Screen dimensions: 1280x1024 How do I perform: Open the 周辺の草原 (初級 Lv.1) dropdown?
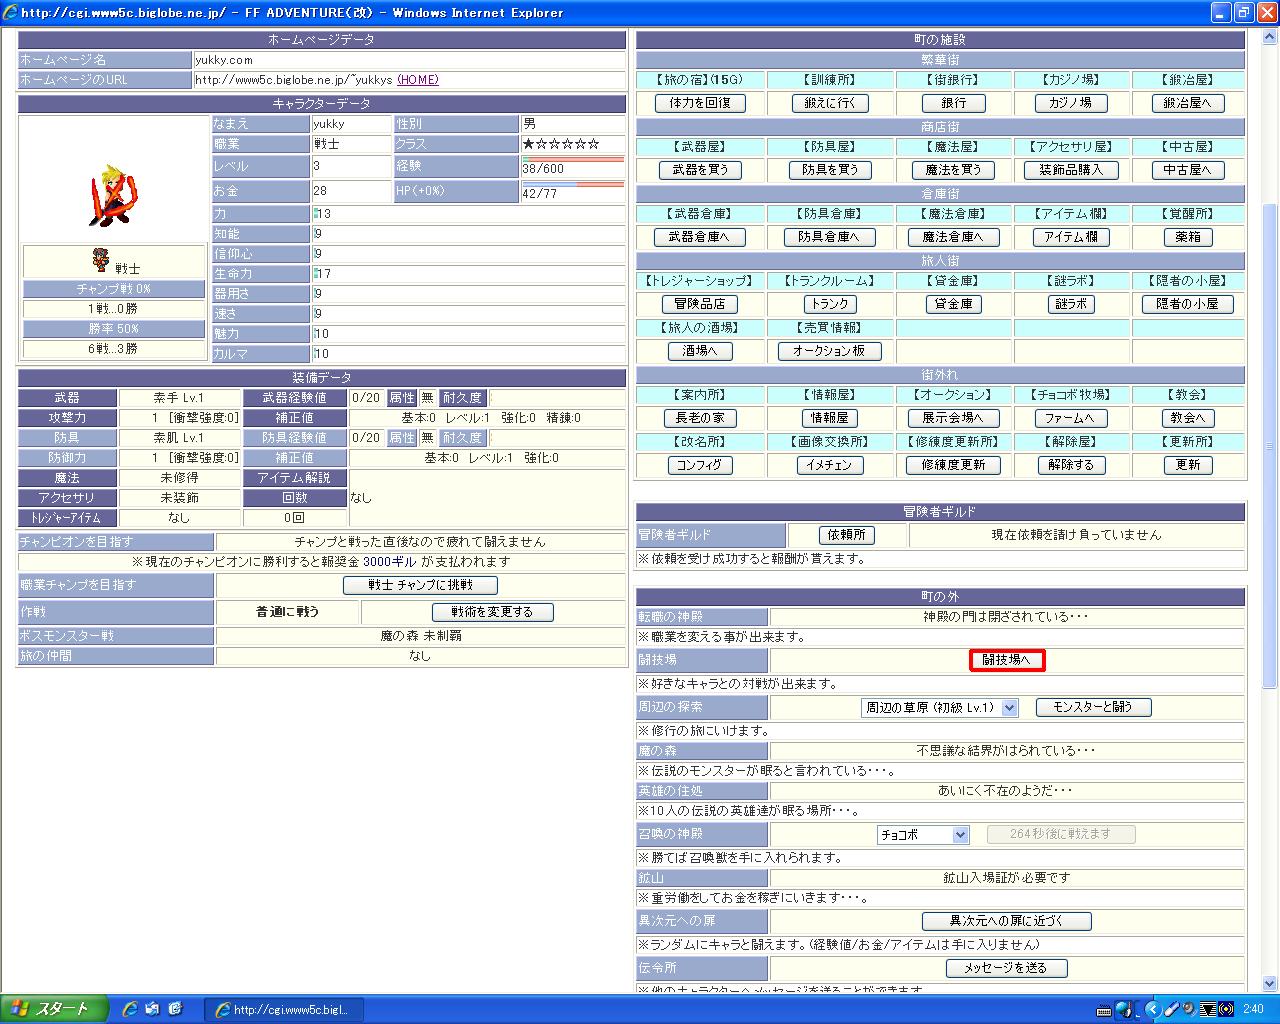pyautogui.click(x=939, y=707)
